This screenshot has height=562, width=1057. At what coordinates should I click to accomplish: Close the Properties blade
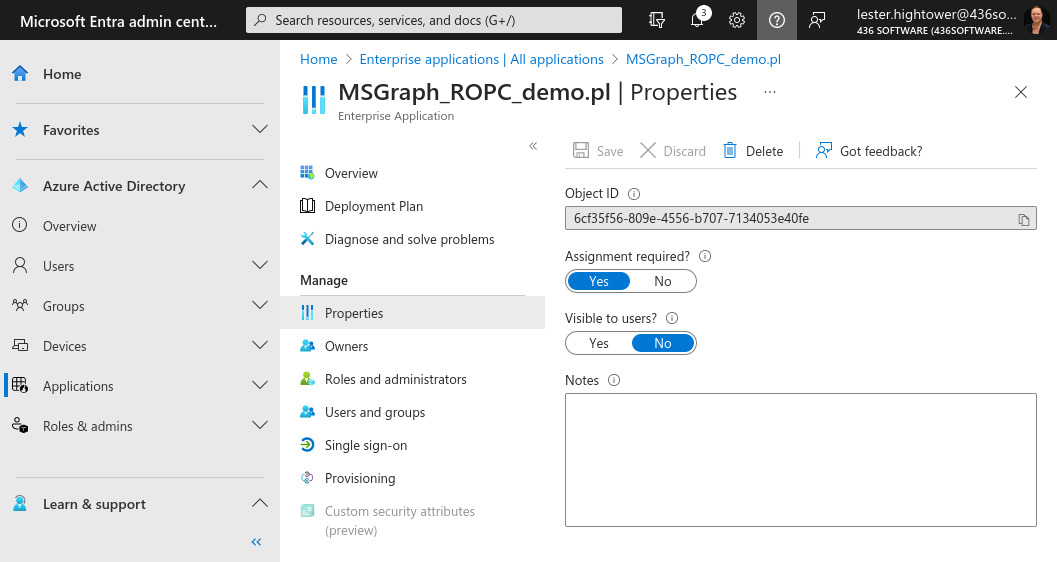[1021, 92]
